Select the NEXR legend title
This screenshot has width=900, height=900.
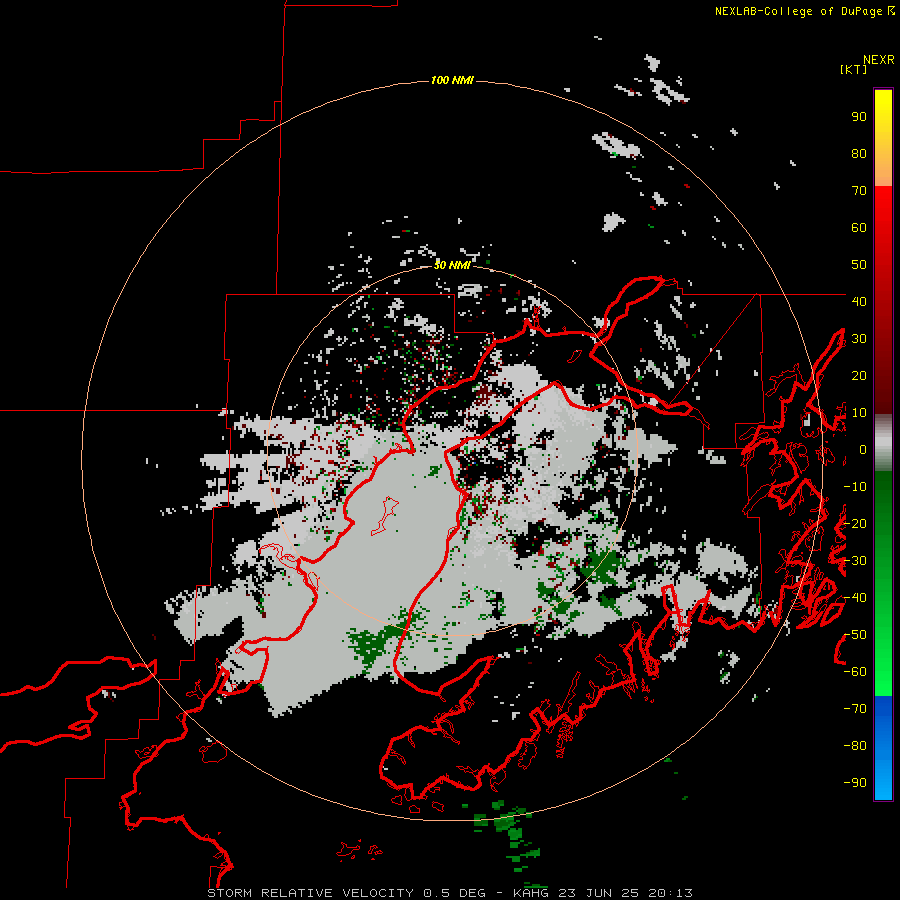click(x=878, y=60)
